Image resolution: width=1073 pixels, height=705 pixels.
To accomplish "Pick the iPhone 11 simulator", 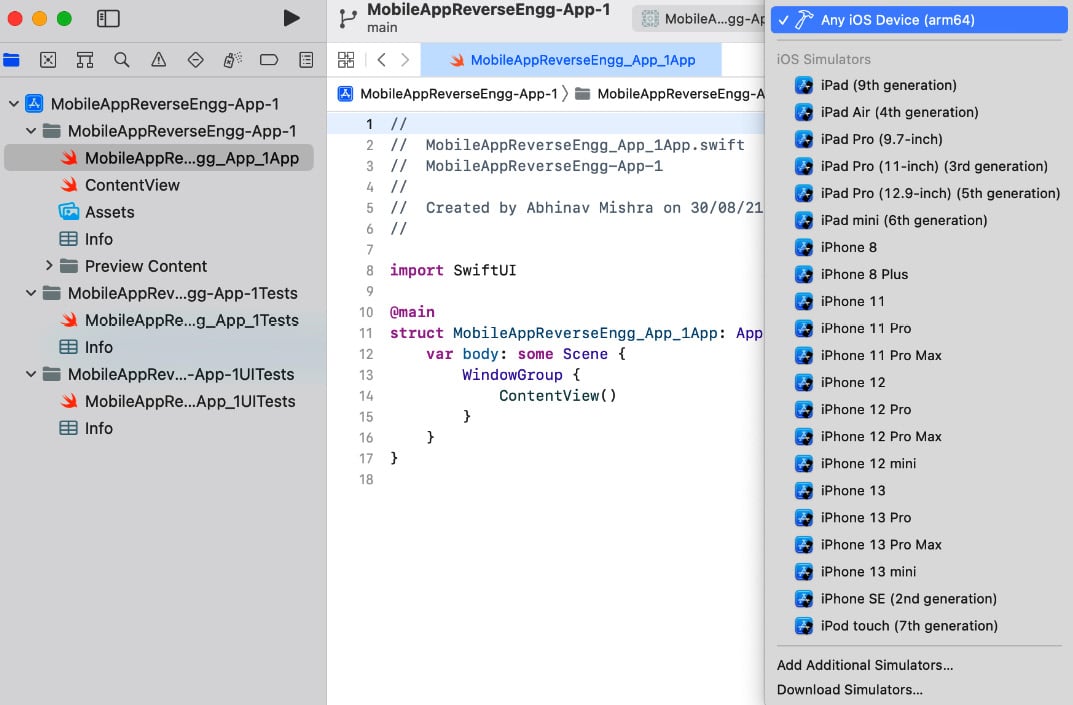I will [919, 301].
